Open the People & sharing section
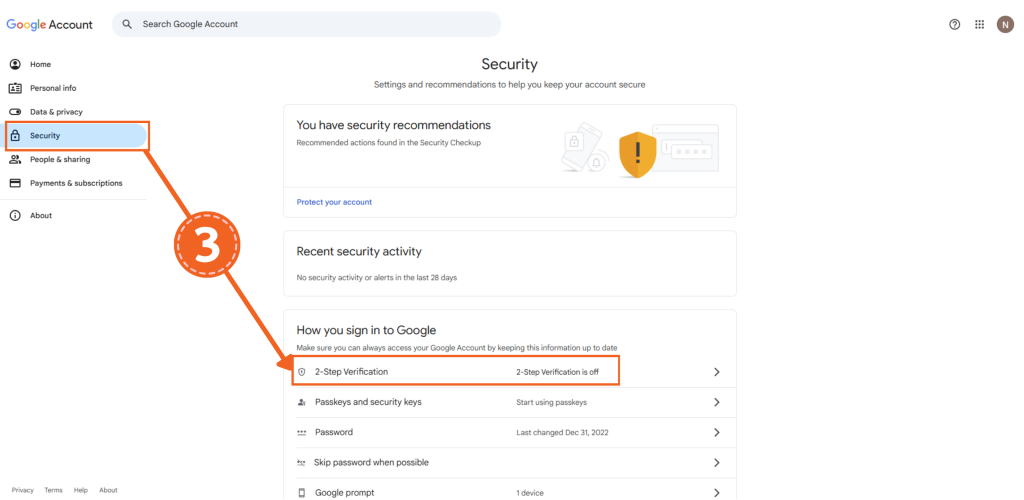Viewport: 1024px width, 500px height. [59, 159]
